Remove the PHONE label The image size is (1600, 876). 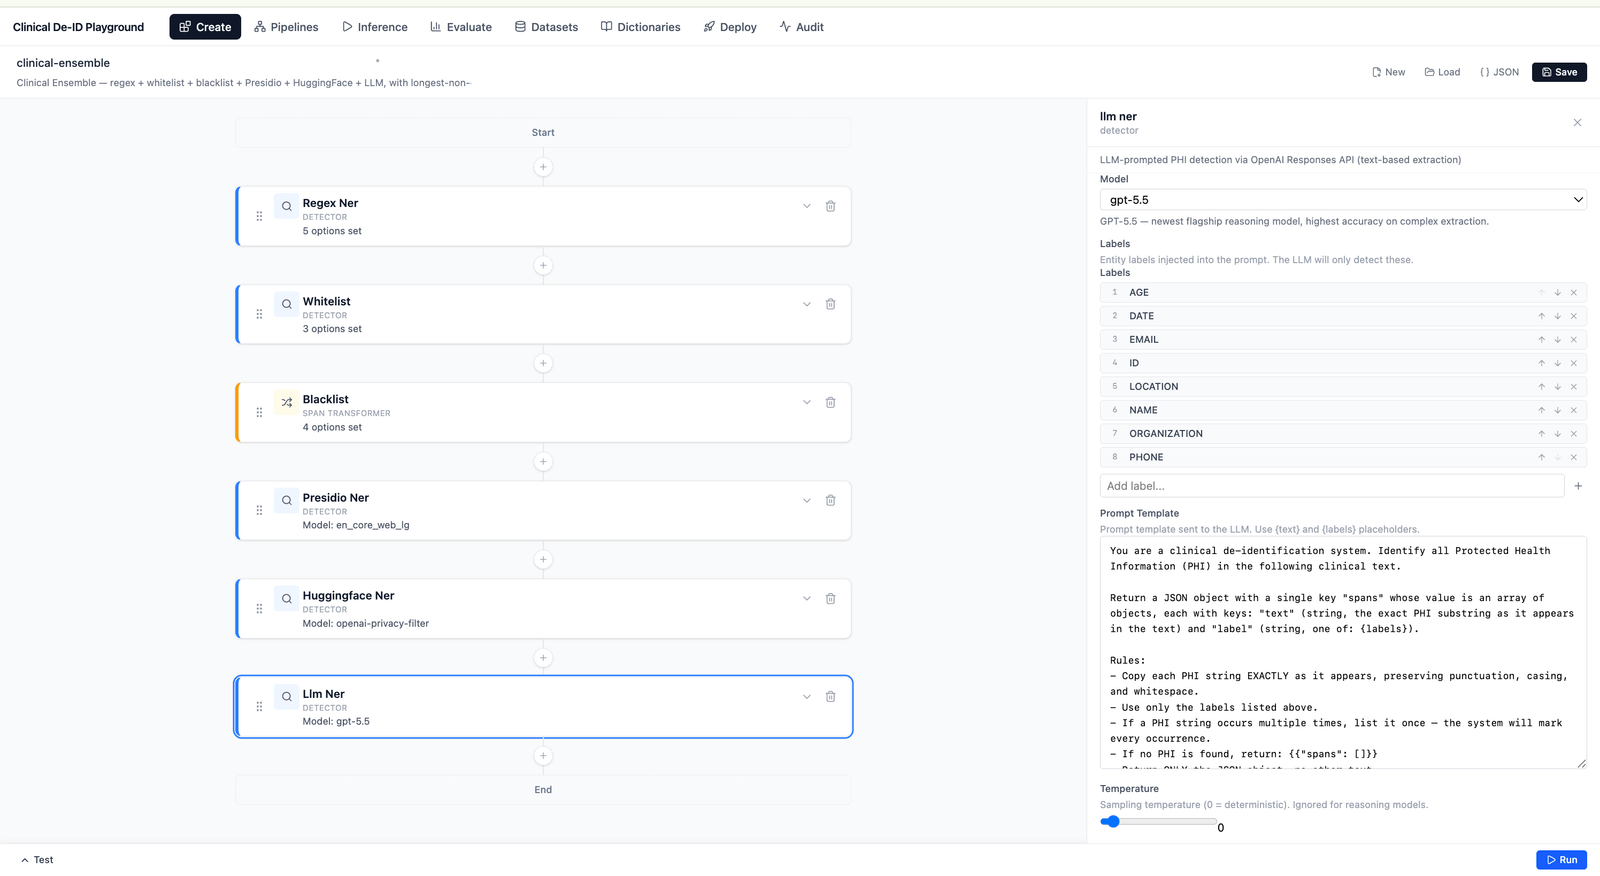1573,457
